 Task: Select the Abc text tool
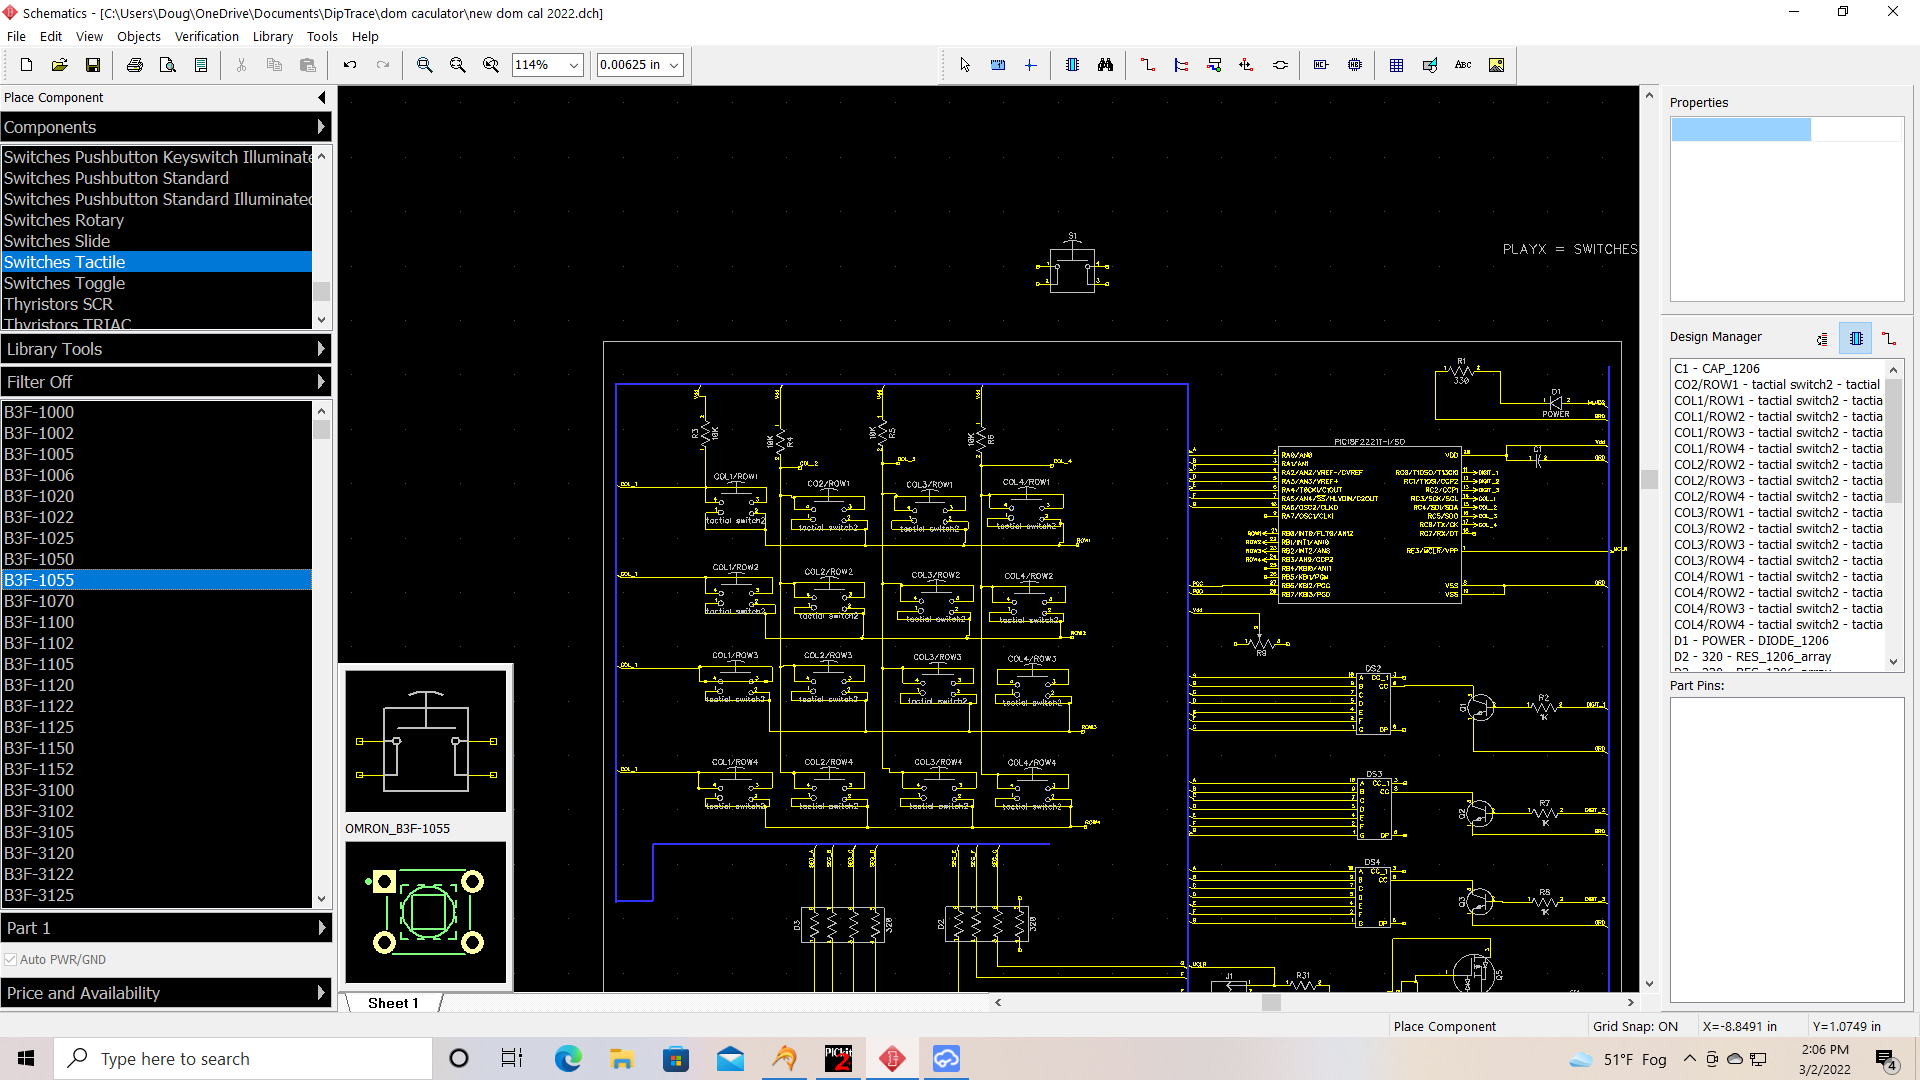[1463, 65]
